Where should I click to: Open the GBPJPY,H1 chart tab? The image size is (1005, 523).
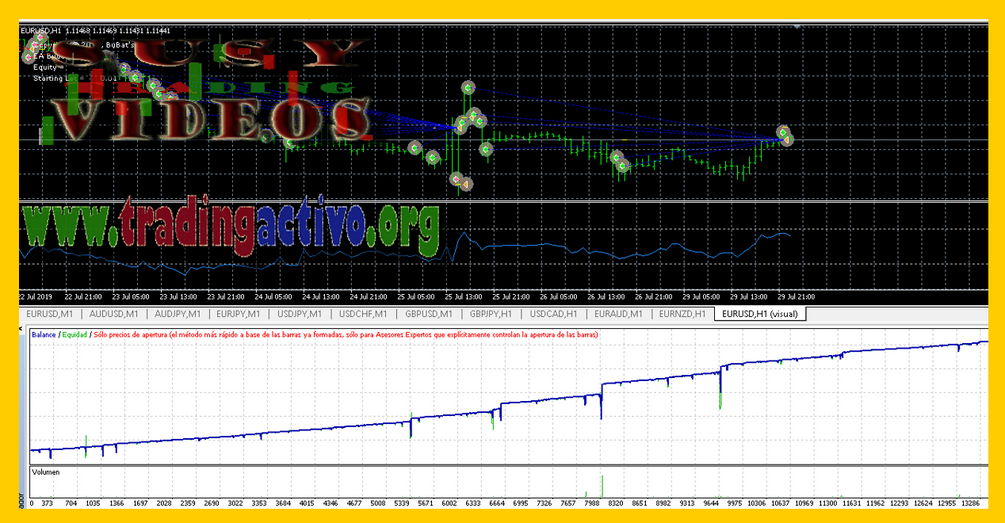tap(491, 314)
